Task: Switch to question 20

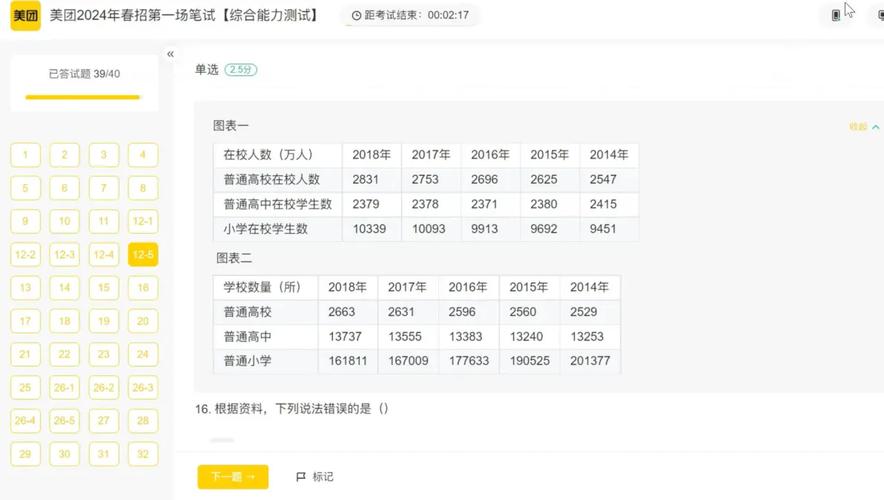Action: (143, 321)
